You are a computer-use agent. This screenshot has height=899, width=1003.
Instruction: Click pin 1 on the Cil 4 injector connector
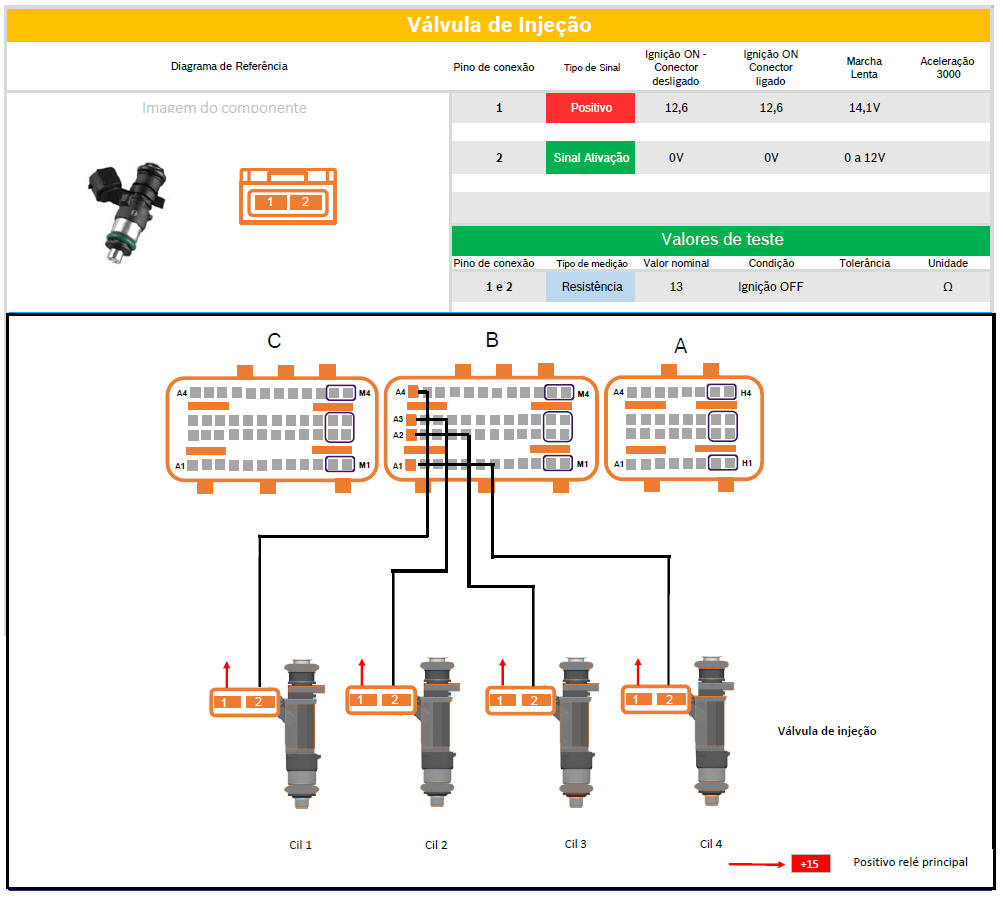tap(637, 699)
